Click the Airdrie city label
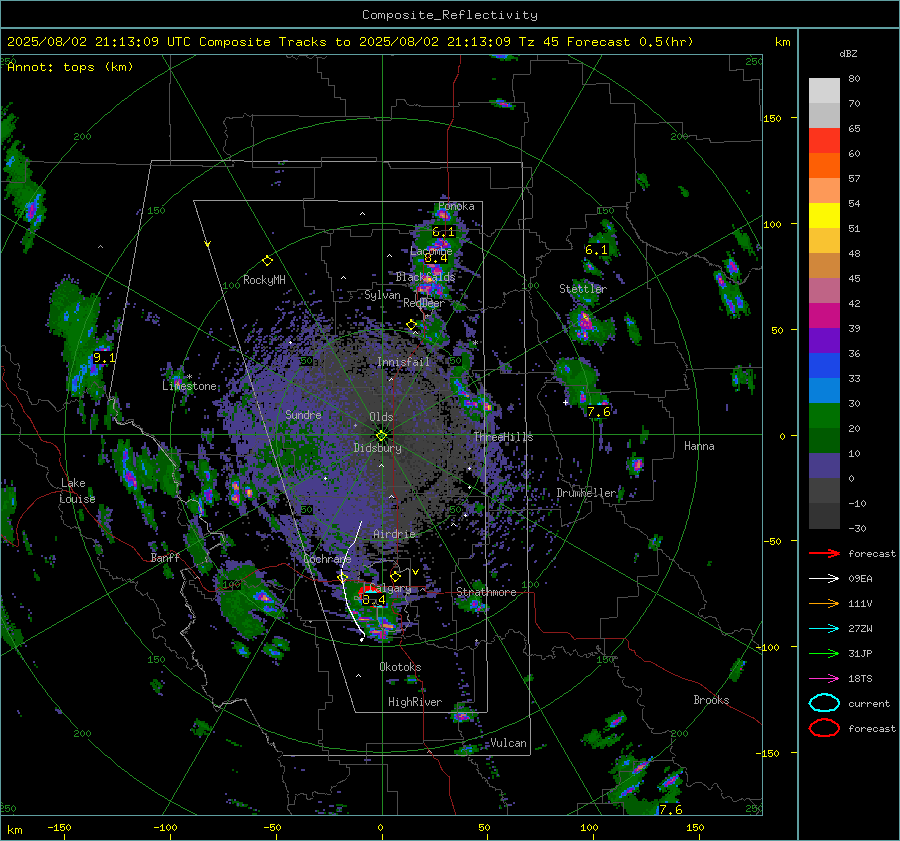 tap(394, 534)
